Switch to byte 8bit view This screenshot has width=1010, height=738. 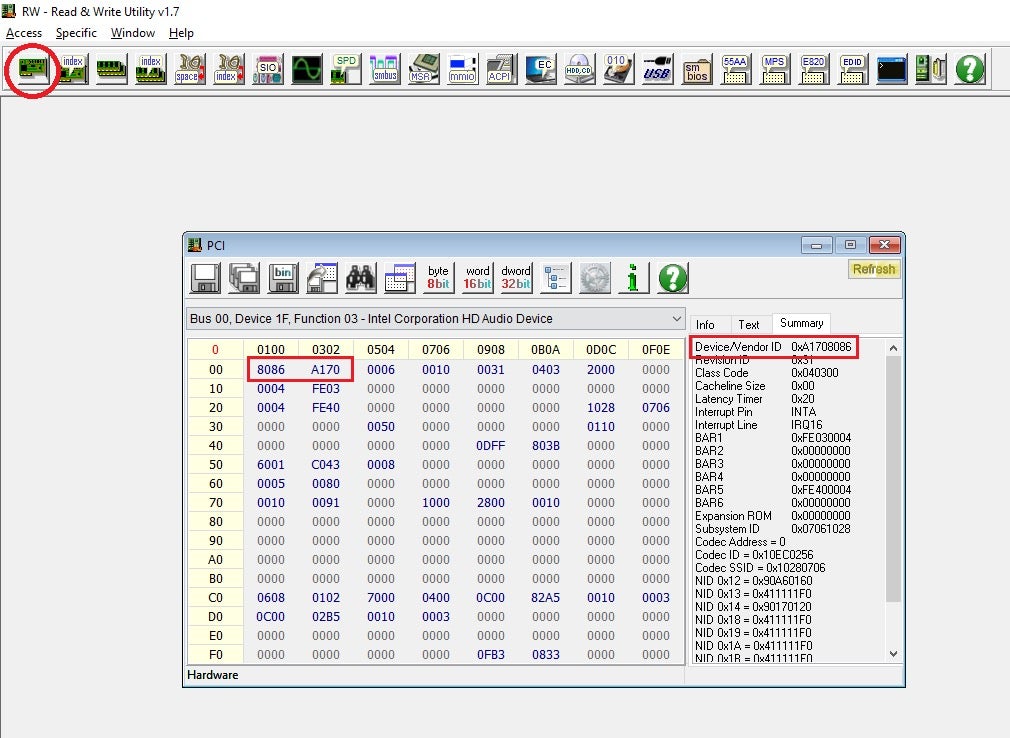(x=438, y=278)
